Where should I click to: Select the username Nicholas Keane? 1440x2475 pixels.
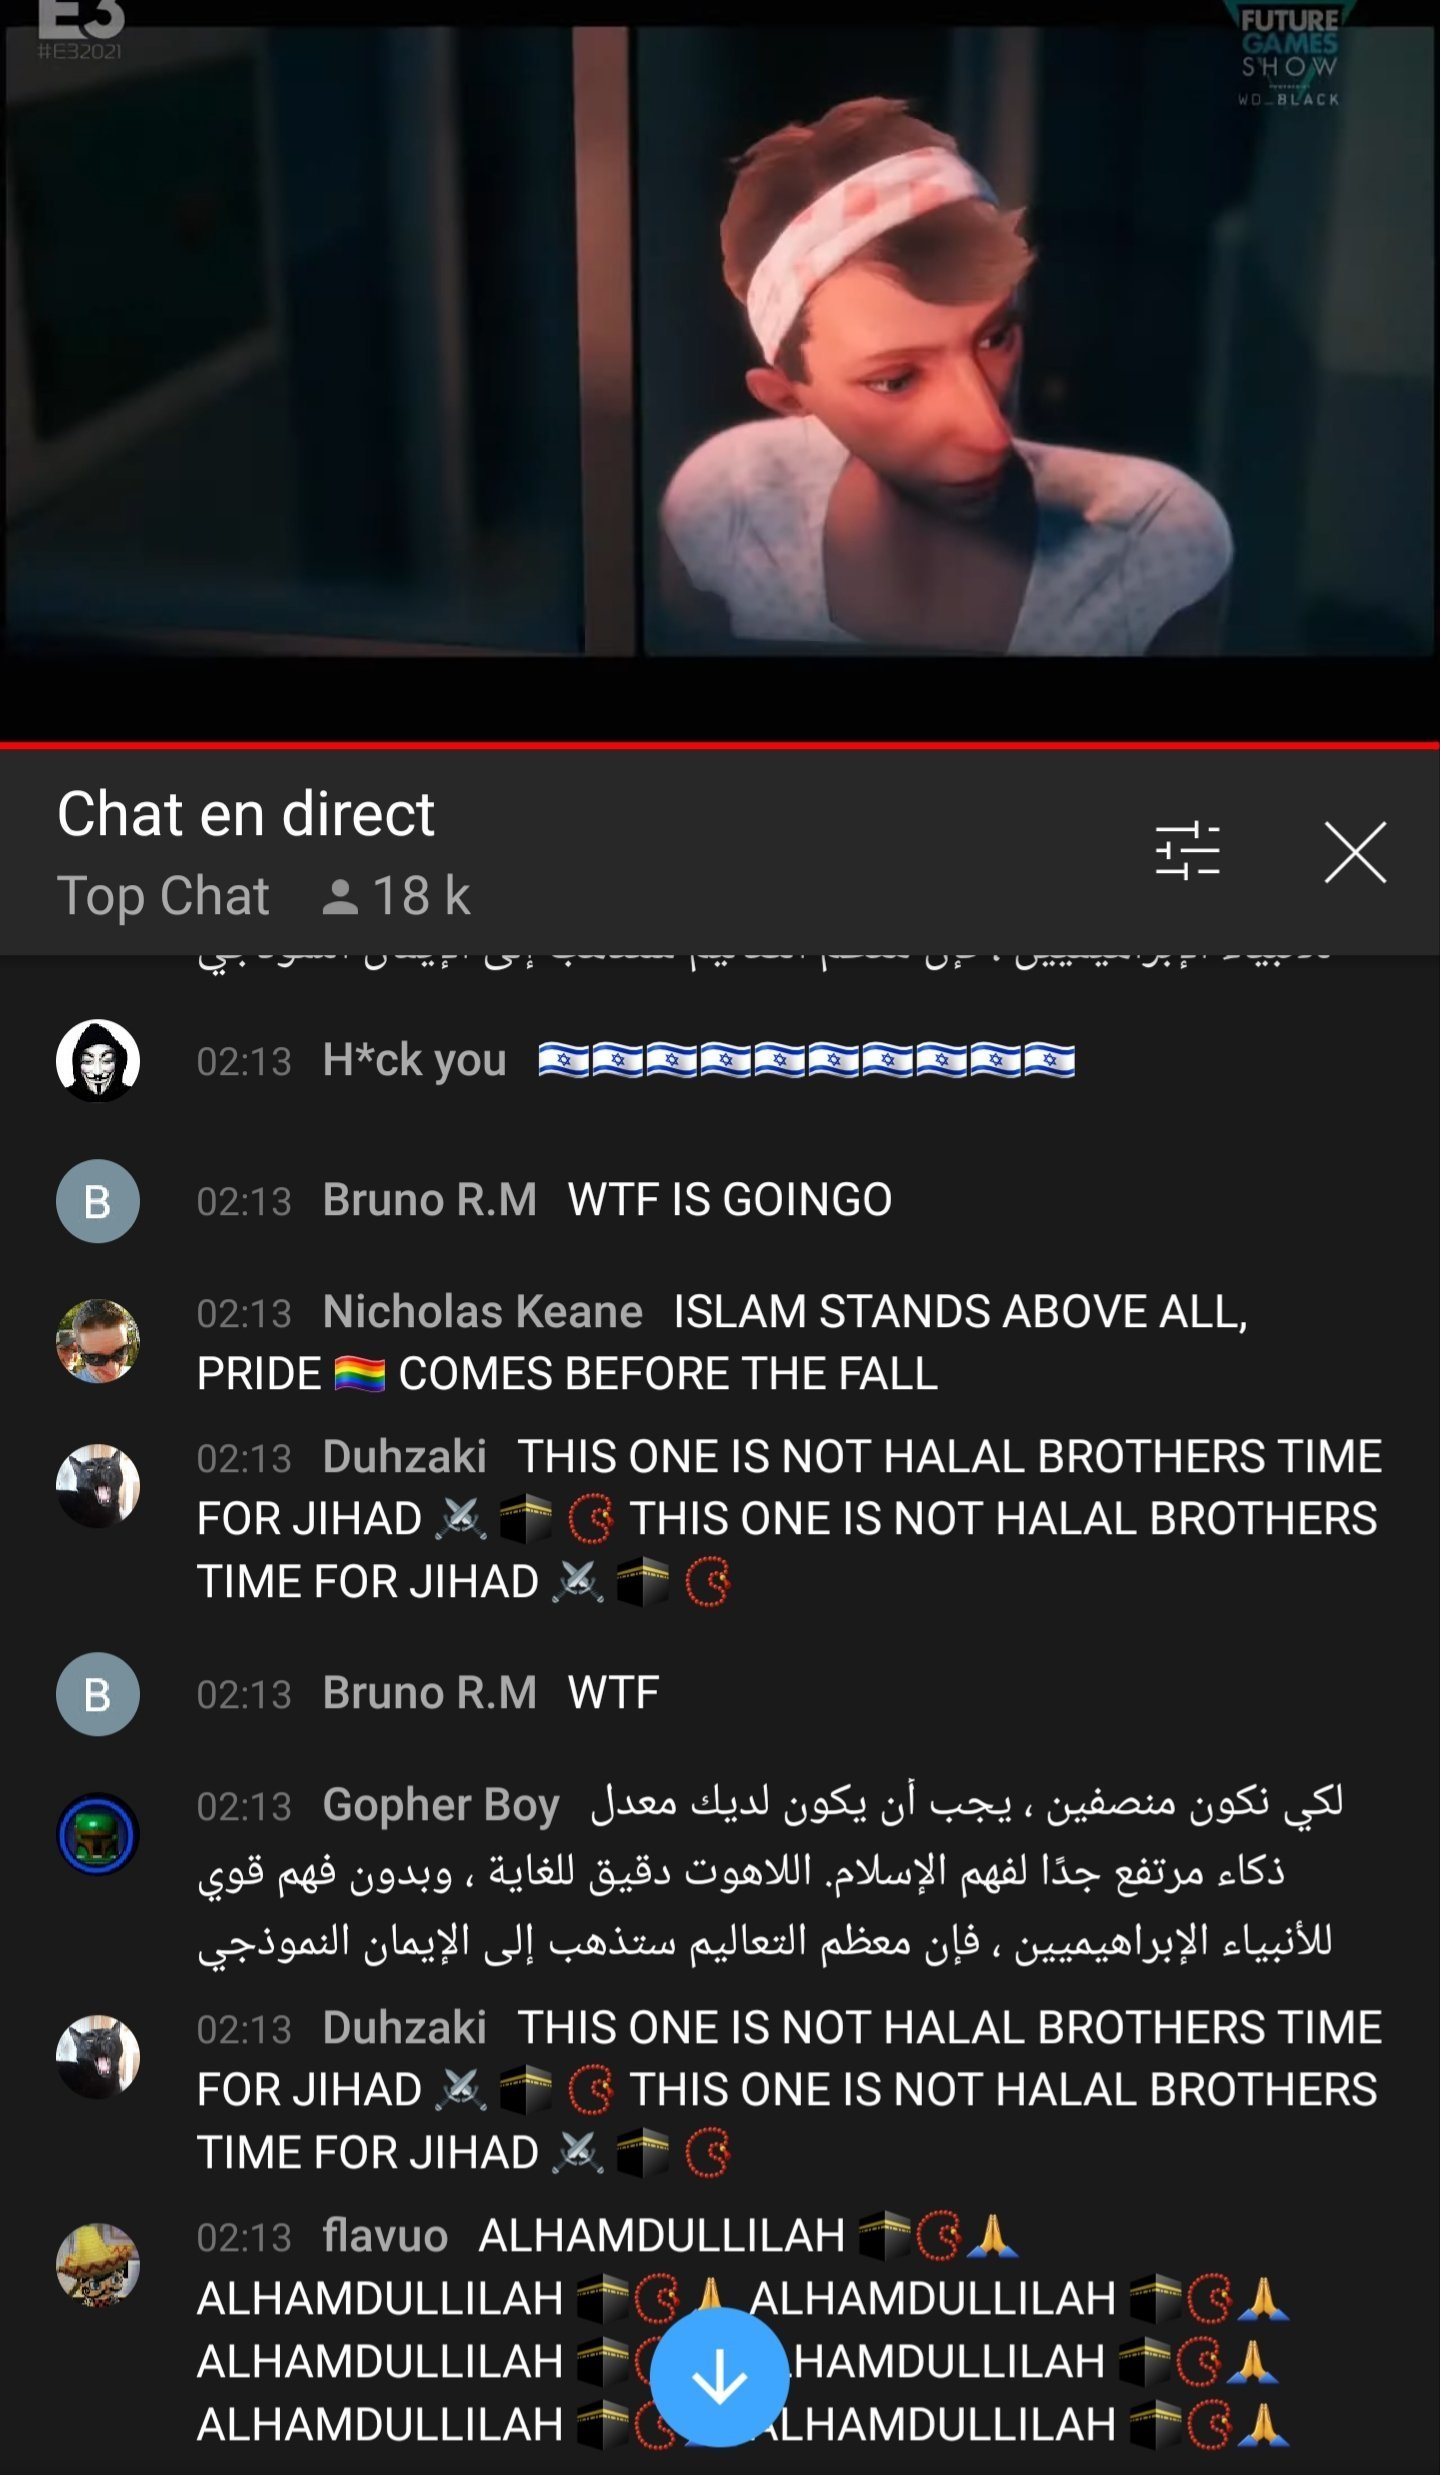click(482, 1311)
